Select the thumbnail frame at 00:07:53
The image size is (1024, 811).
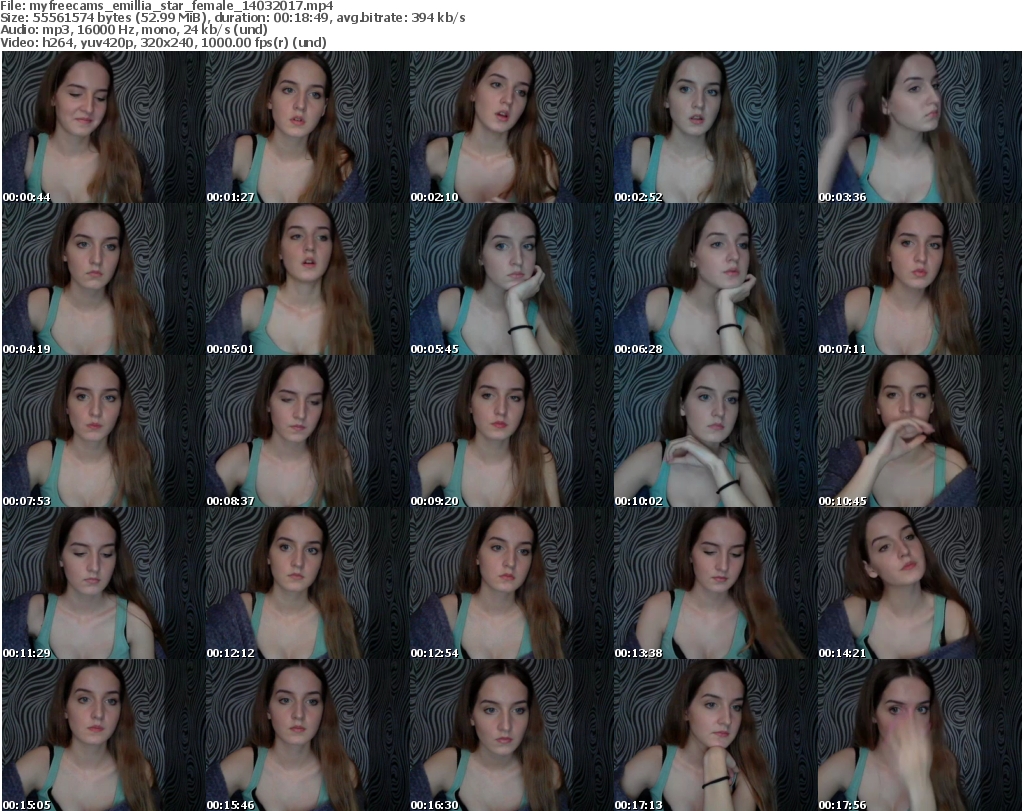103,432
